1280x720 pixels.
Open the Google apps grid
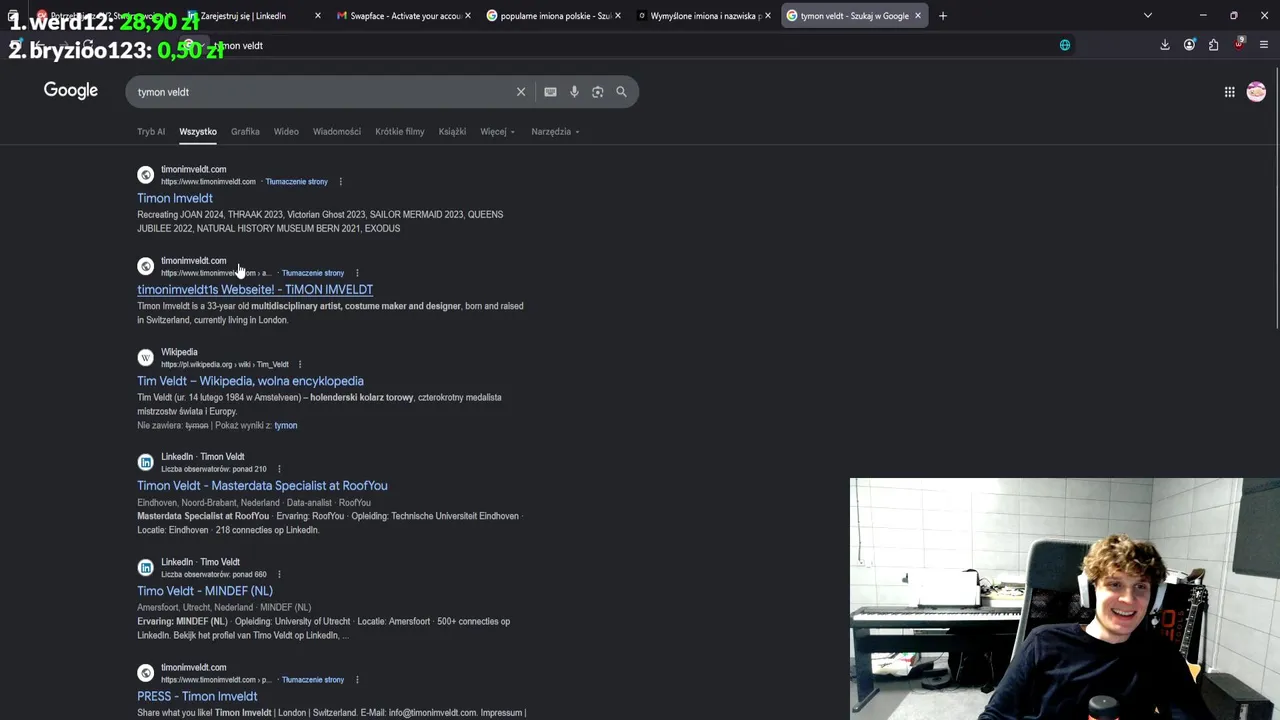(x=1229, y=92)
